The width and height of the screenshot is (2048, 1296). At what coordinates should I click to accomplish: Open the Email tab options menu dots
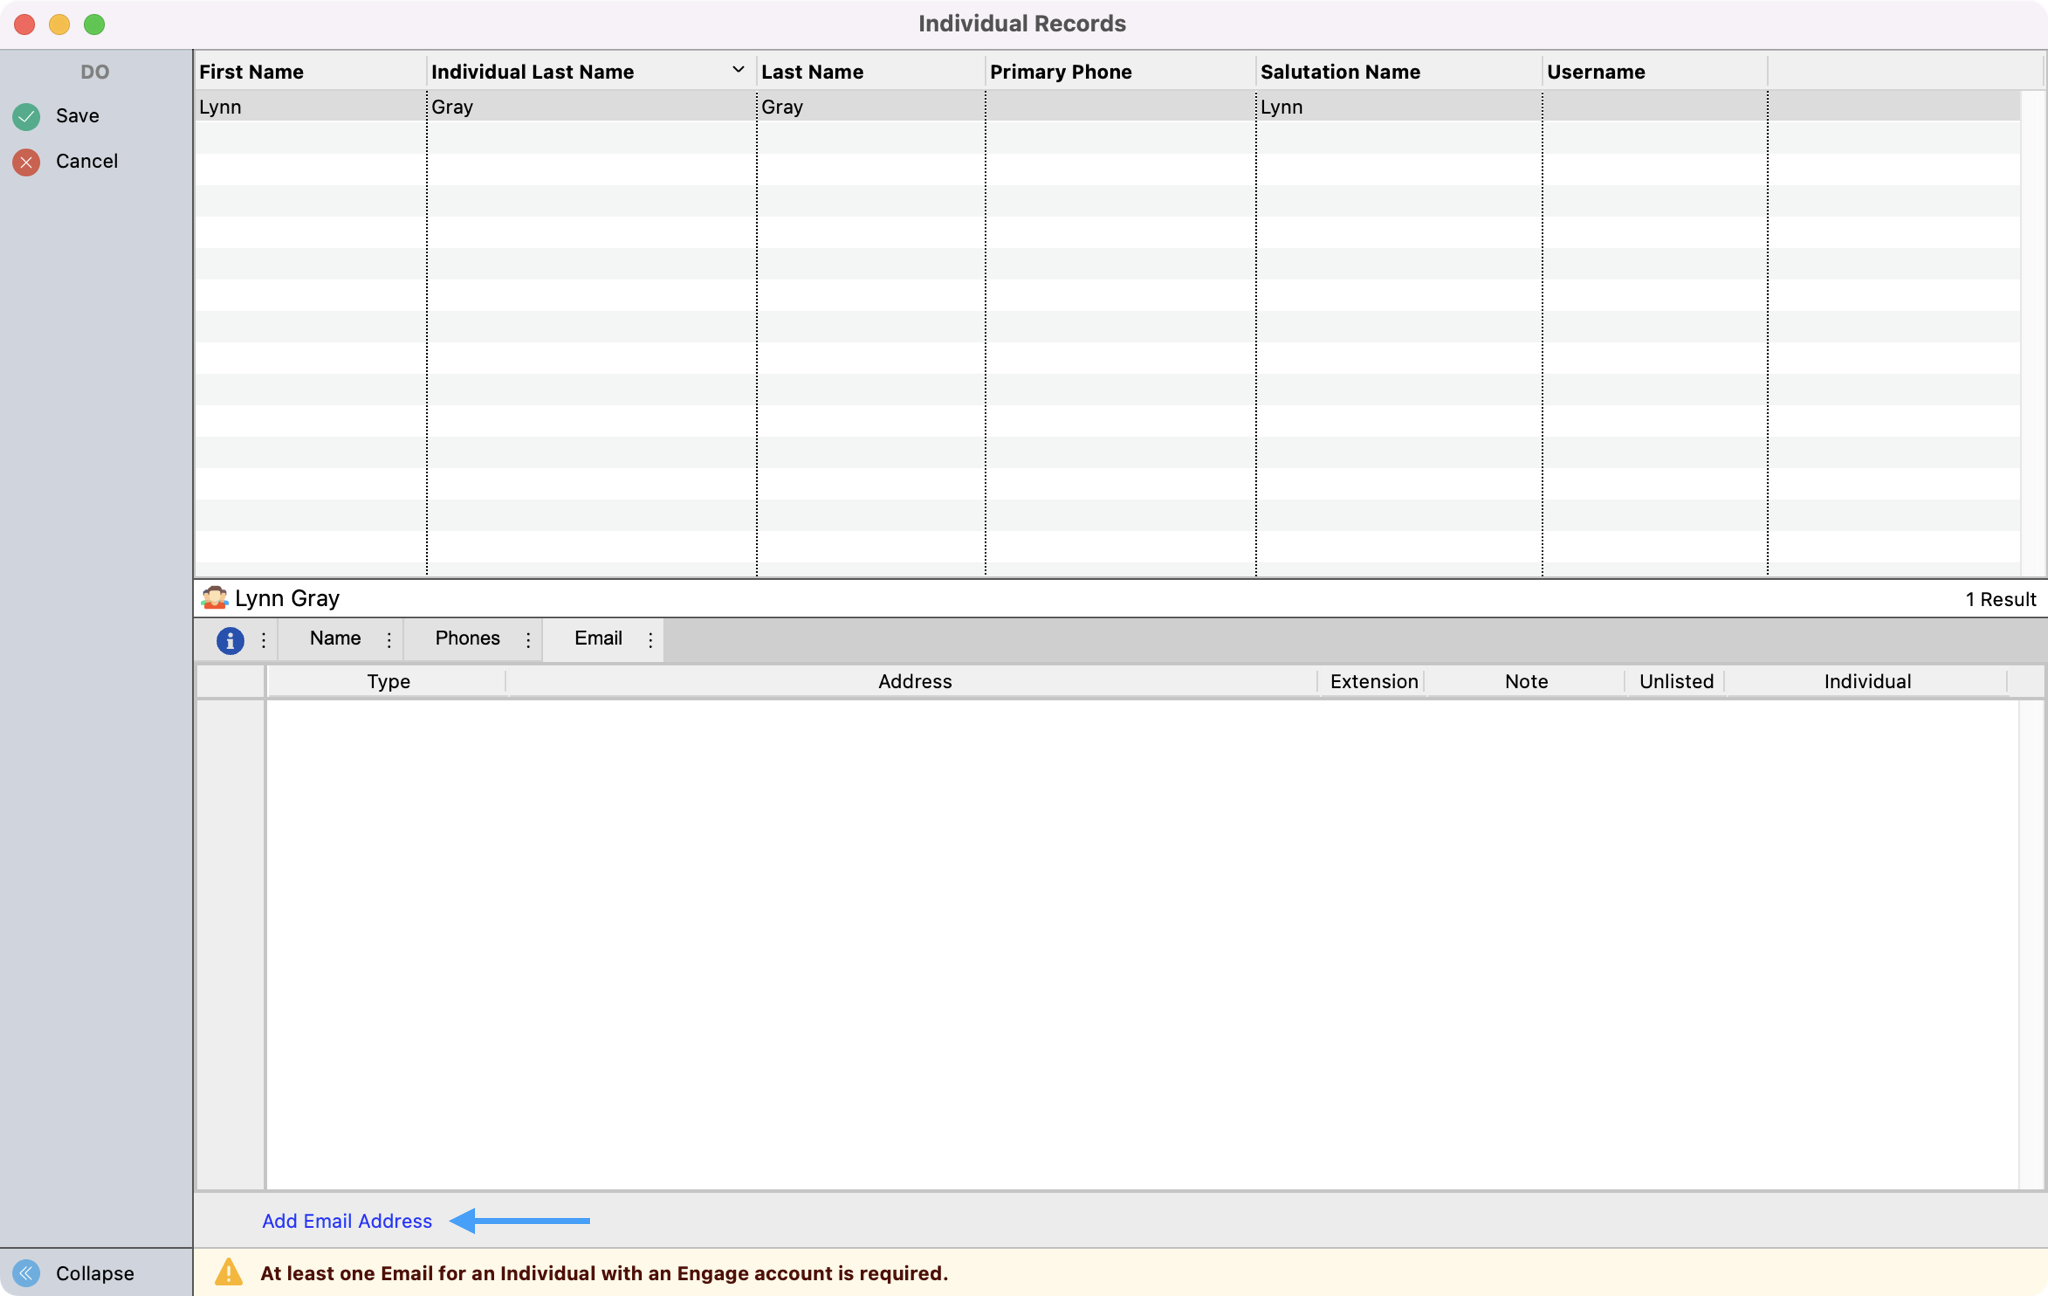pyautogui.click(x=650, y=640)
